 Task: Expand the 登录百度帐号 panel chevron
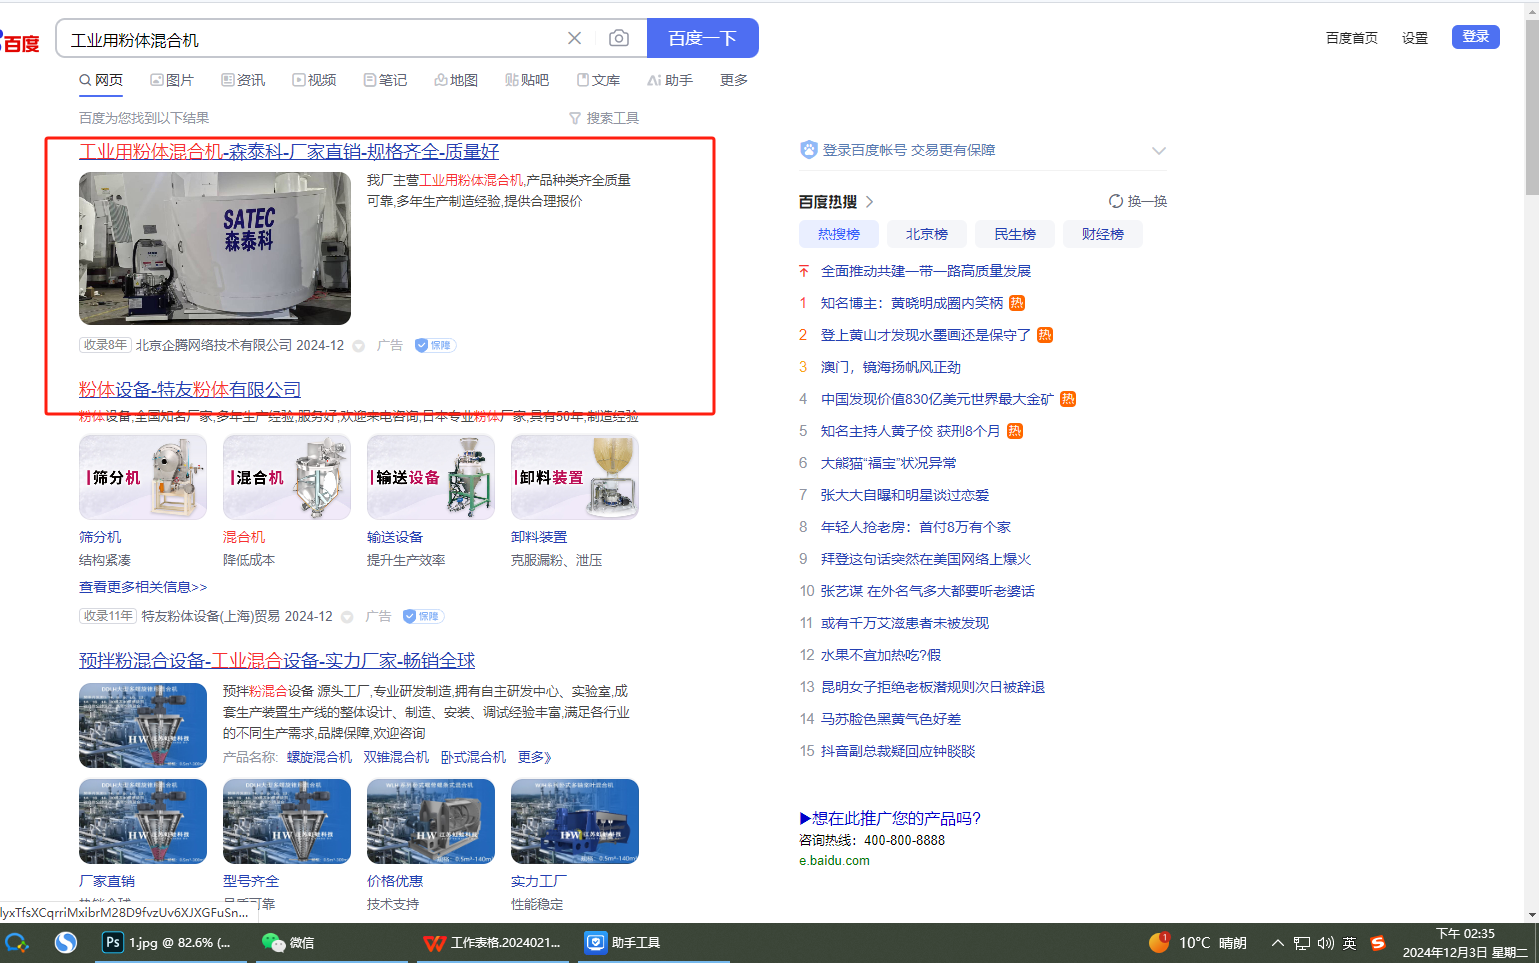click(1159, 150)
